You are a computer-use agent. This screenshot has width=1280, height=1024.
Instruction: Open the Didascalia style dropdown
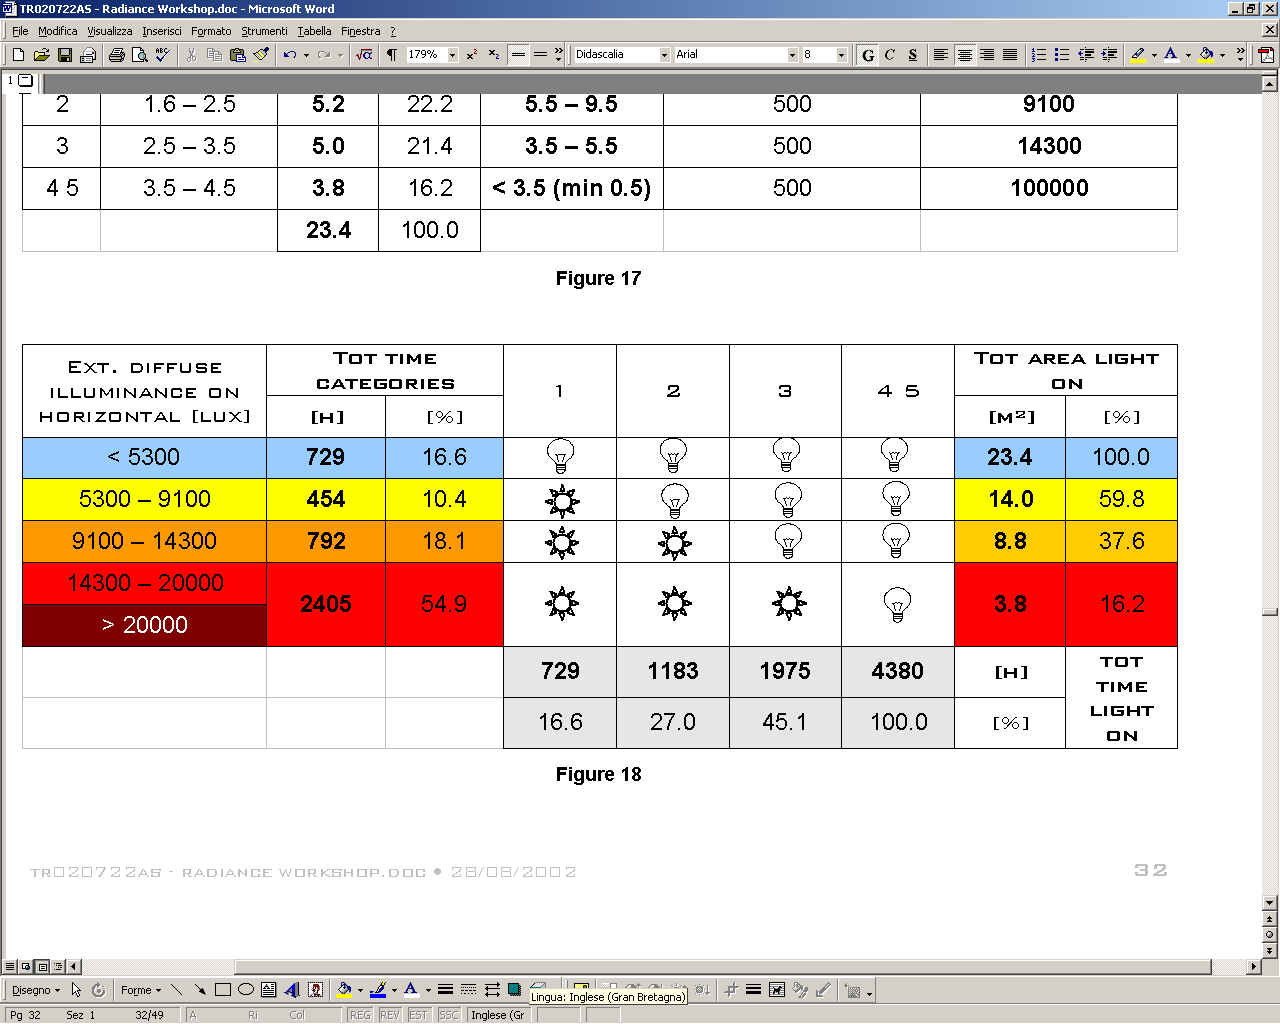[664, 55]
